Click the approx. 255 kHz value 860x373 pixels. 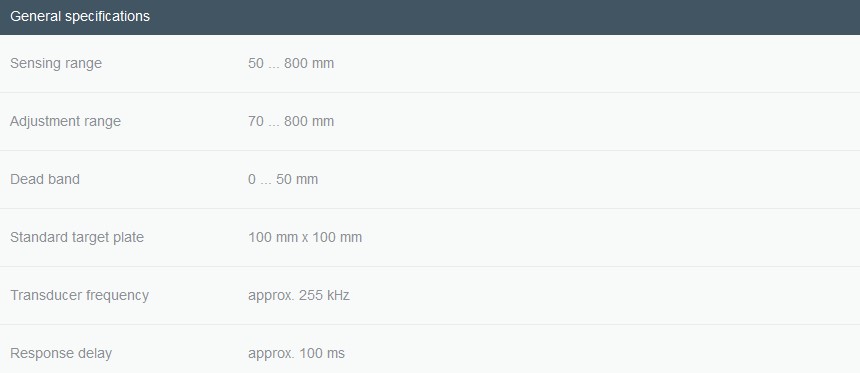coord(299,296)
